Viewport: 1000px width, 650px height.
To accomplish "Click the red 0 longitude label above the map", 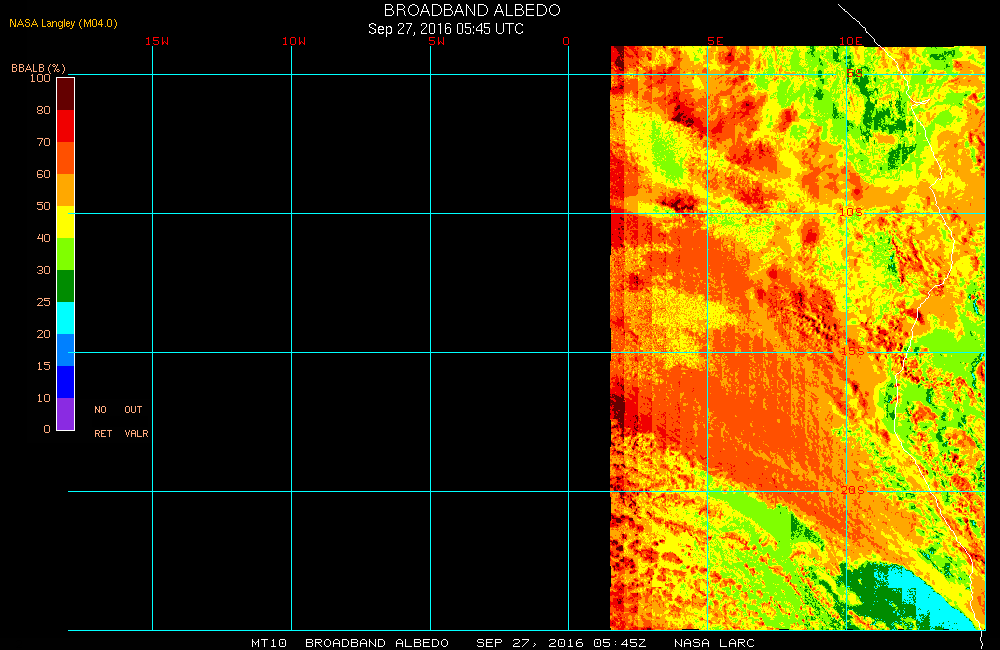I will point(566,41).
